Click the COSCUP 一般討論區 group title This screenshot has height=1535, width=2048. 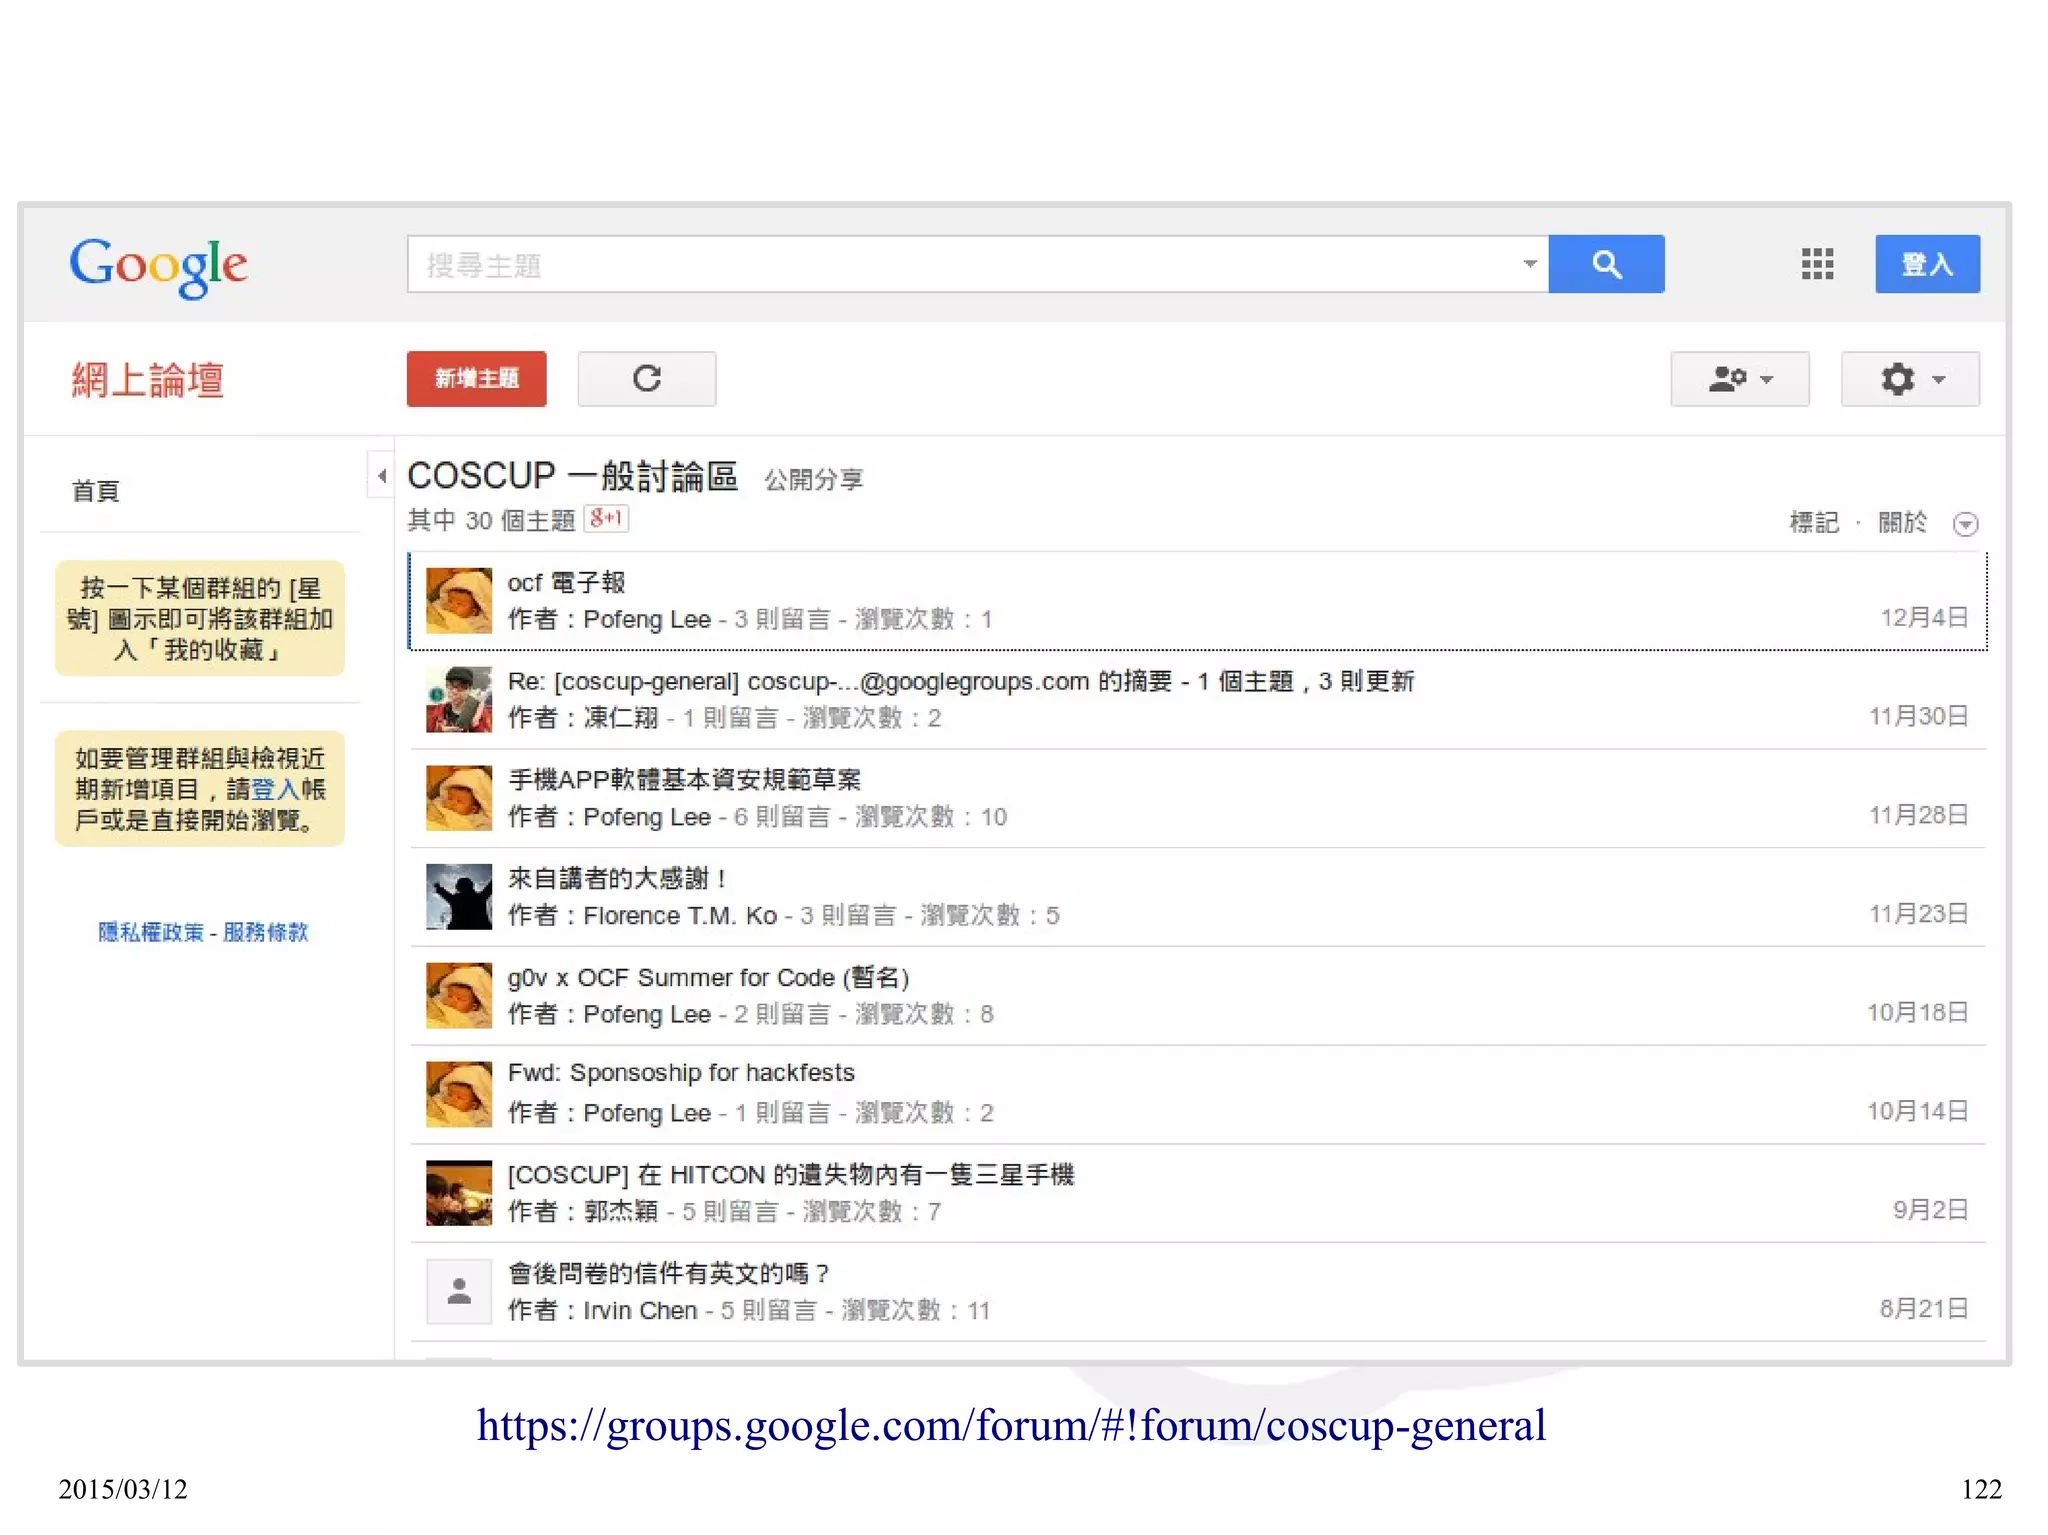click(x=572, y=476)
